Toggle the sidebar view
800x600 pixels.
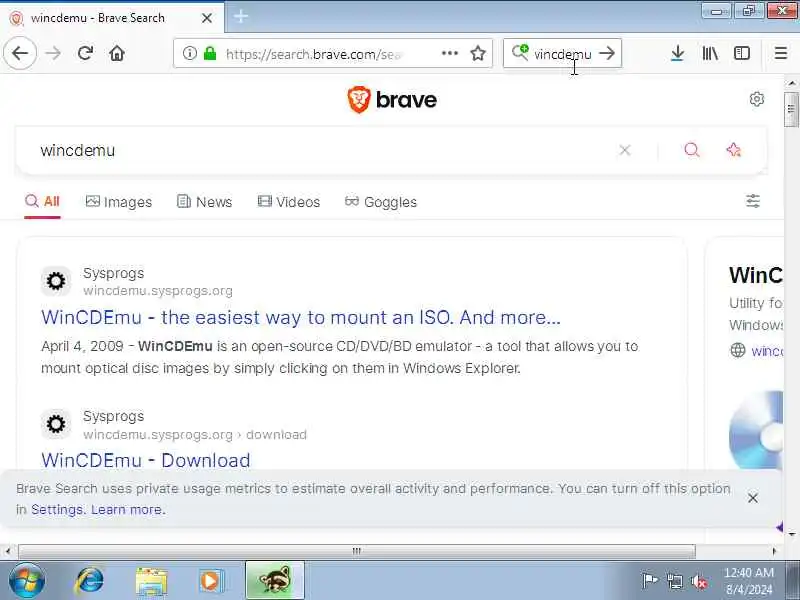coord(742,53)
